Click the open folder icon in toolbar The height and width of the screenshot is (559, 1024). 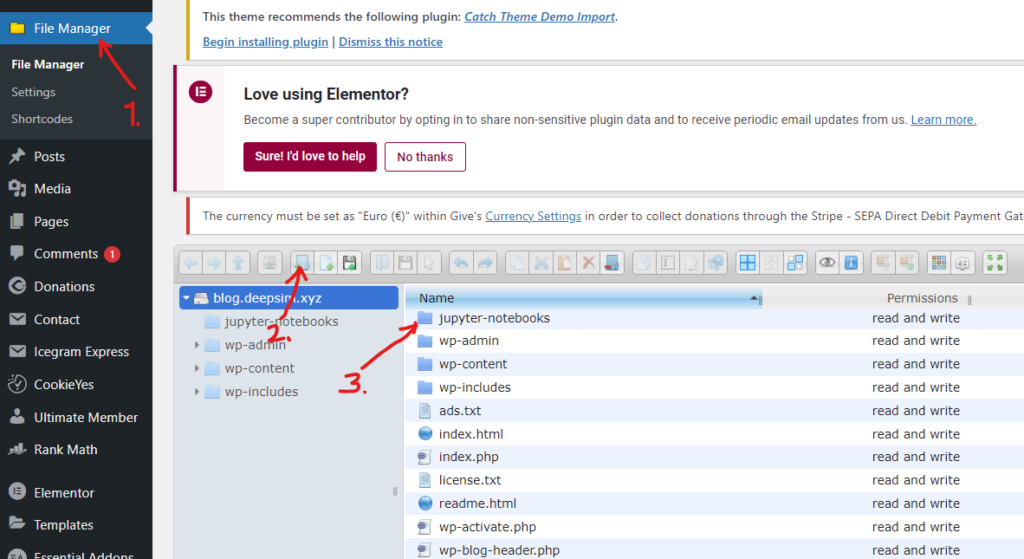381,263
